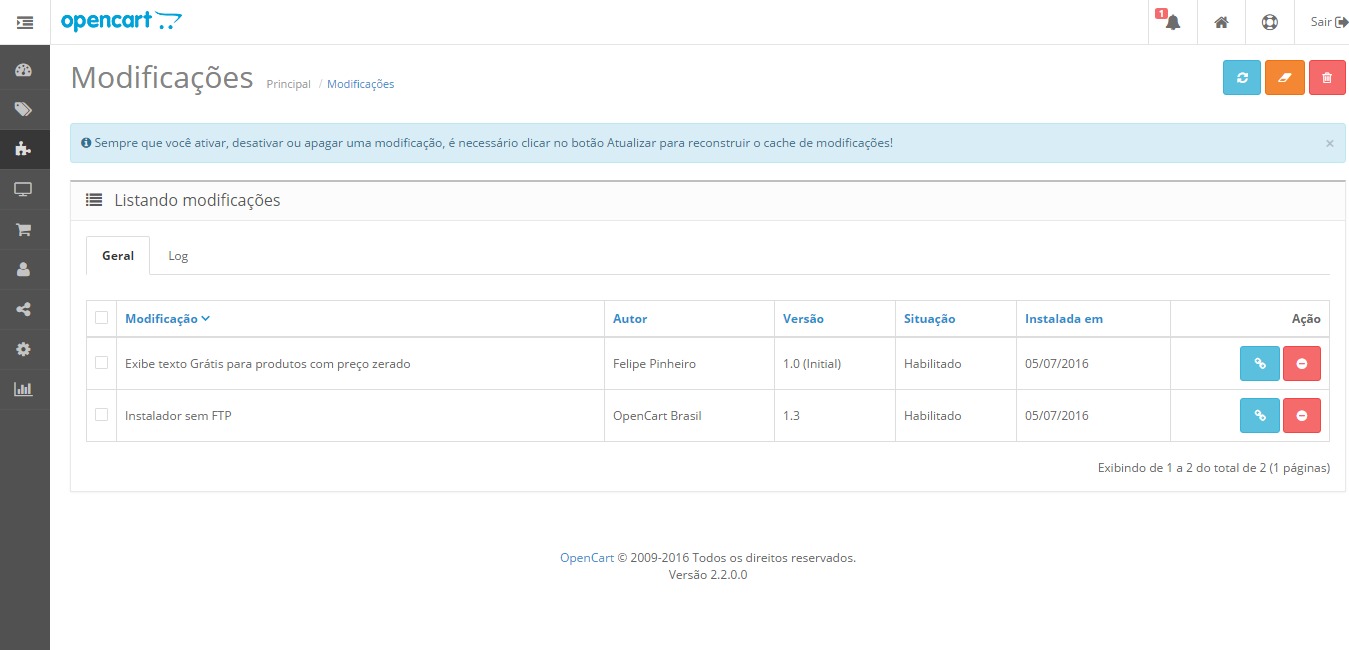Open the help lifebuoy icon

[x=1269, y=22]
